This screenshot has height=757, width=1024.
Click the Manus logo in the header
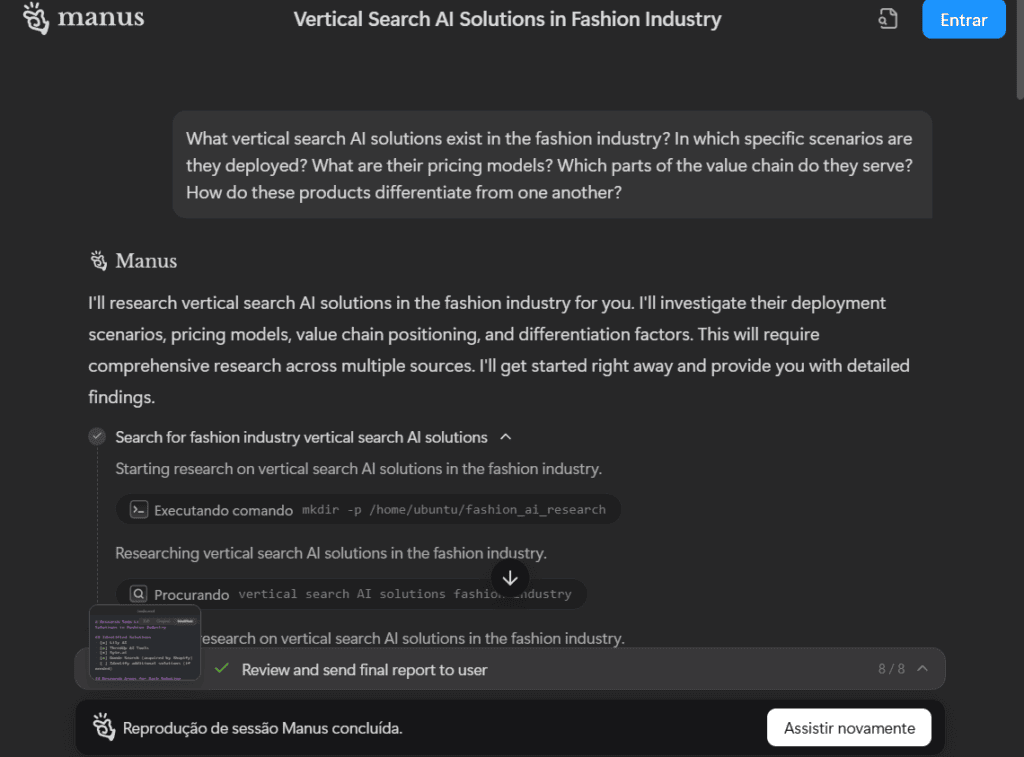click(83, 19)
